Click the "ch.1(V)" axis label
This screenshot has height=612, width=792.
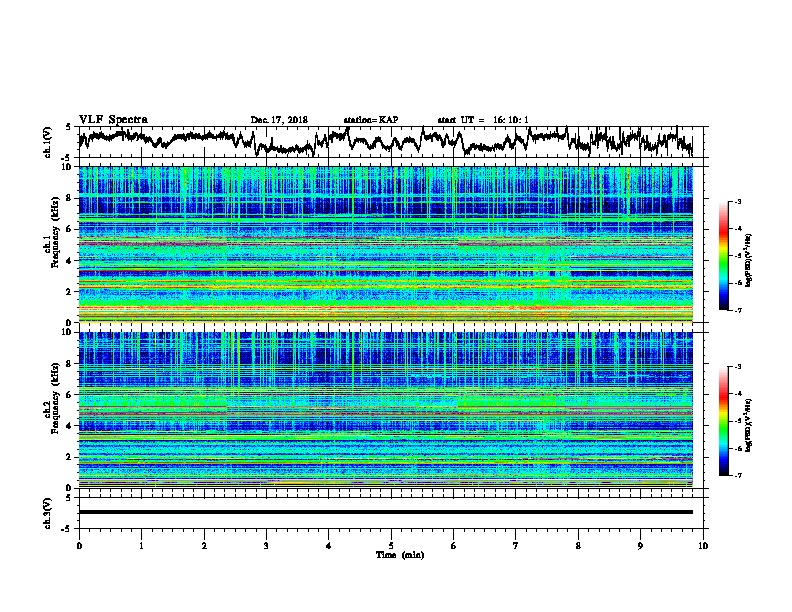47,142
